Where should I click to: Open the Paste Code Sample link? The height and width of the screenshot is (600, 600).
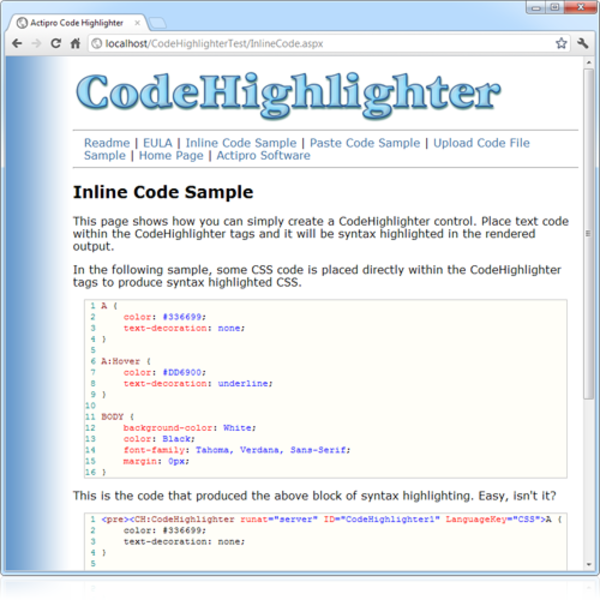[364, 143]
